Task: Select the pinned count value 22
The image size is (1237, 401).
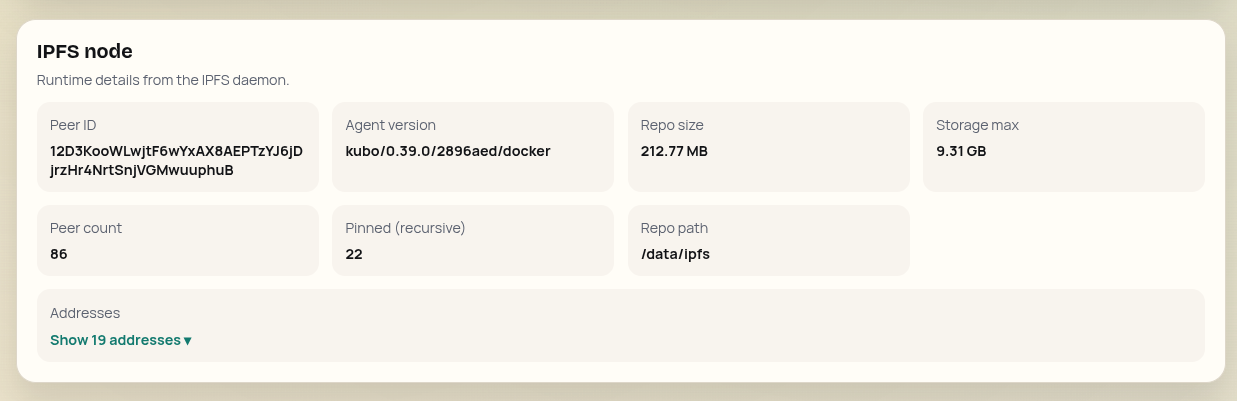Action: 354,254
